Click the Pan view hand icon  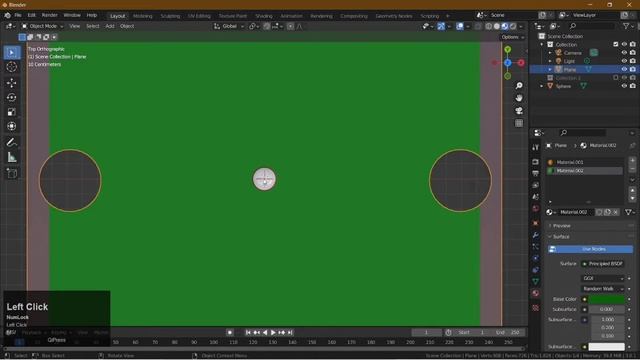coord(519,98)
